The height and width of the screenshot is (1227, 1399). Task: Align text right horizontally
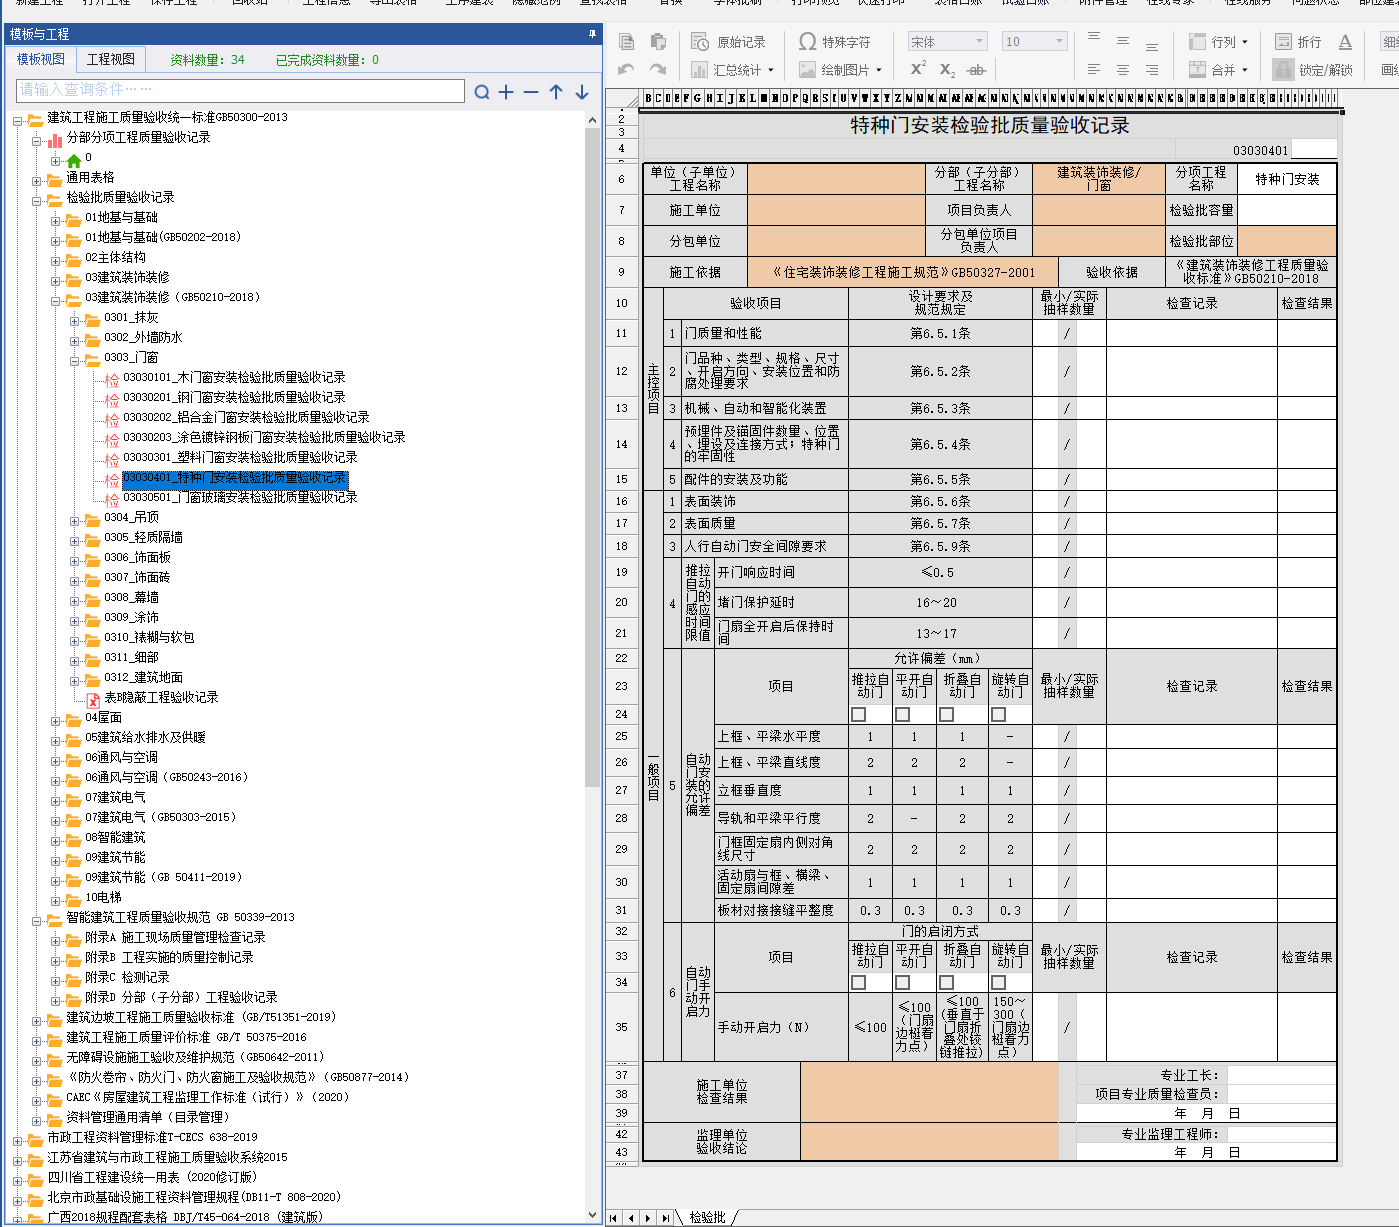1152,70
